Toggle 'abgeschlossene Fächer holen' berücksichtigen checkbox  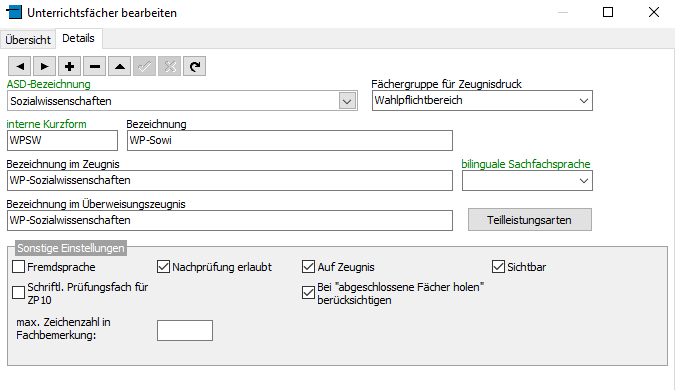[309, 293]
